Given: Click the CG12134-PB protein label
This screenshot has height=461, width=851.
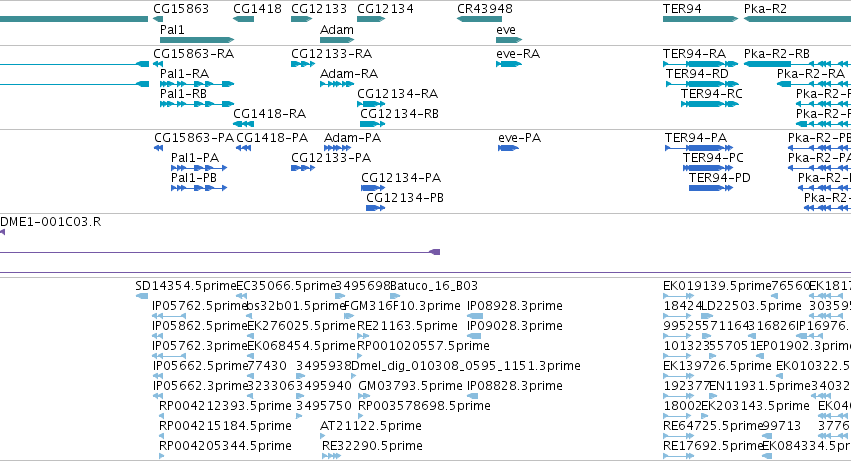Looking at the screenshot, I should (405, 198).
